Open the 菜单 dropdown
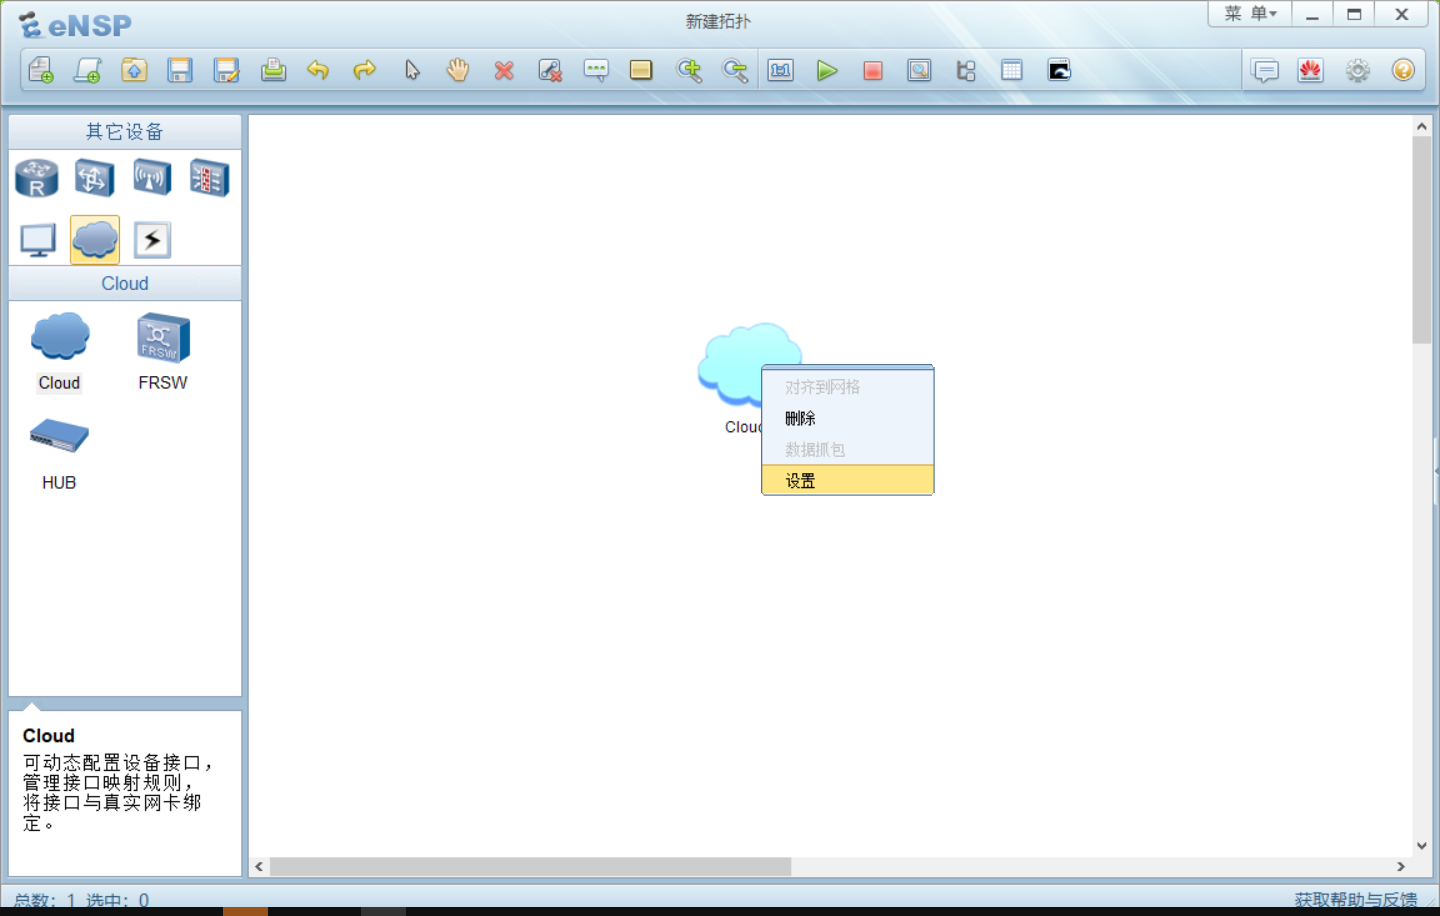 [x=1248, y=14]
